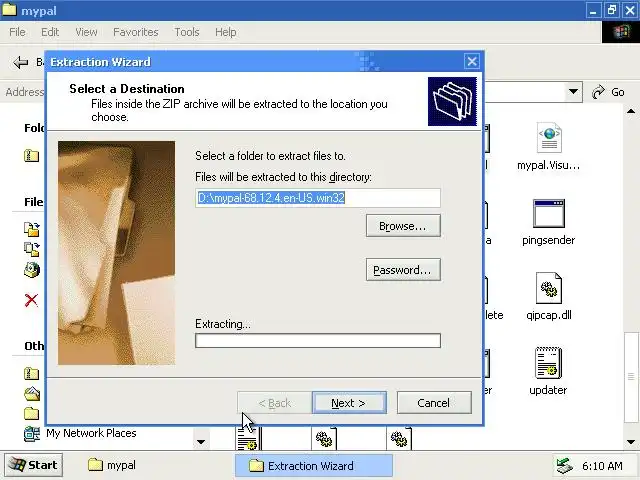
Task: Open the mypal.Visu... file icon
Action: pyautogui.click(x=549, y=138)
